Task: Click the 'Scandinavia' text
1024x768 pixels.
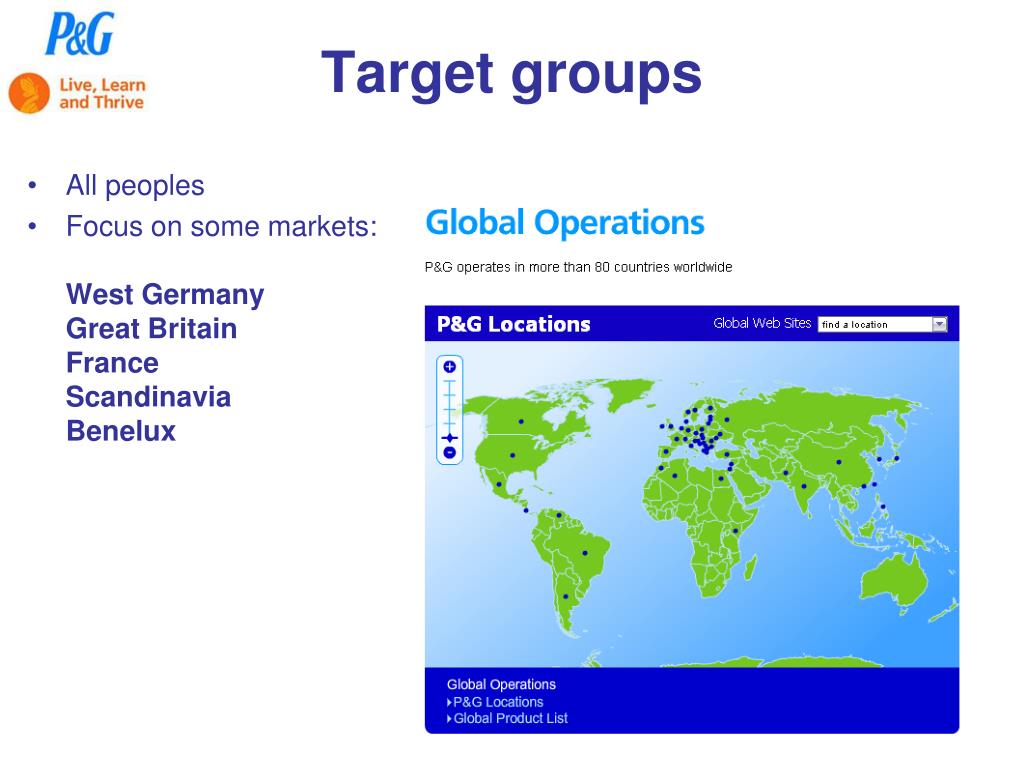Action: click(x=148, y=397)
